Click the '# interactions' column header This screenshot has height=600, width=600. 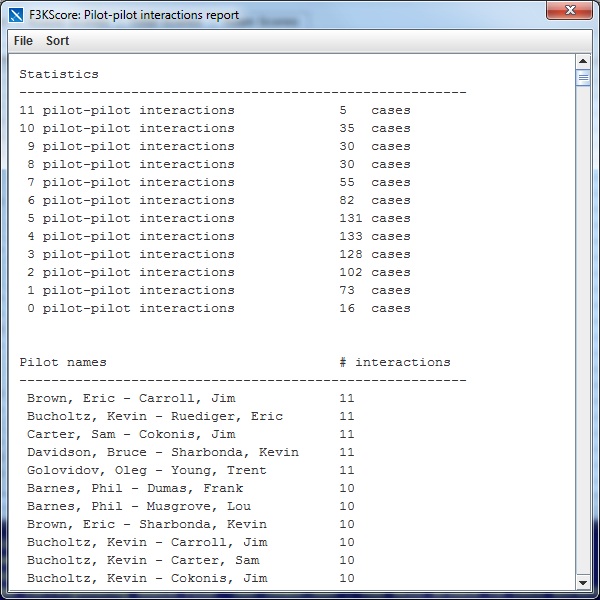coord(395,362)
